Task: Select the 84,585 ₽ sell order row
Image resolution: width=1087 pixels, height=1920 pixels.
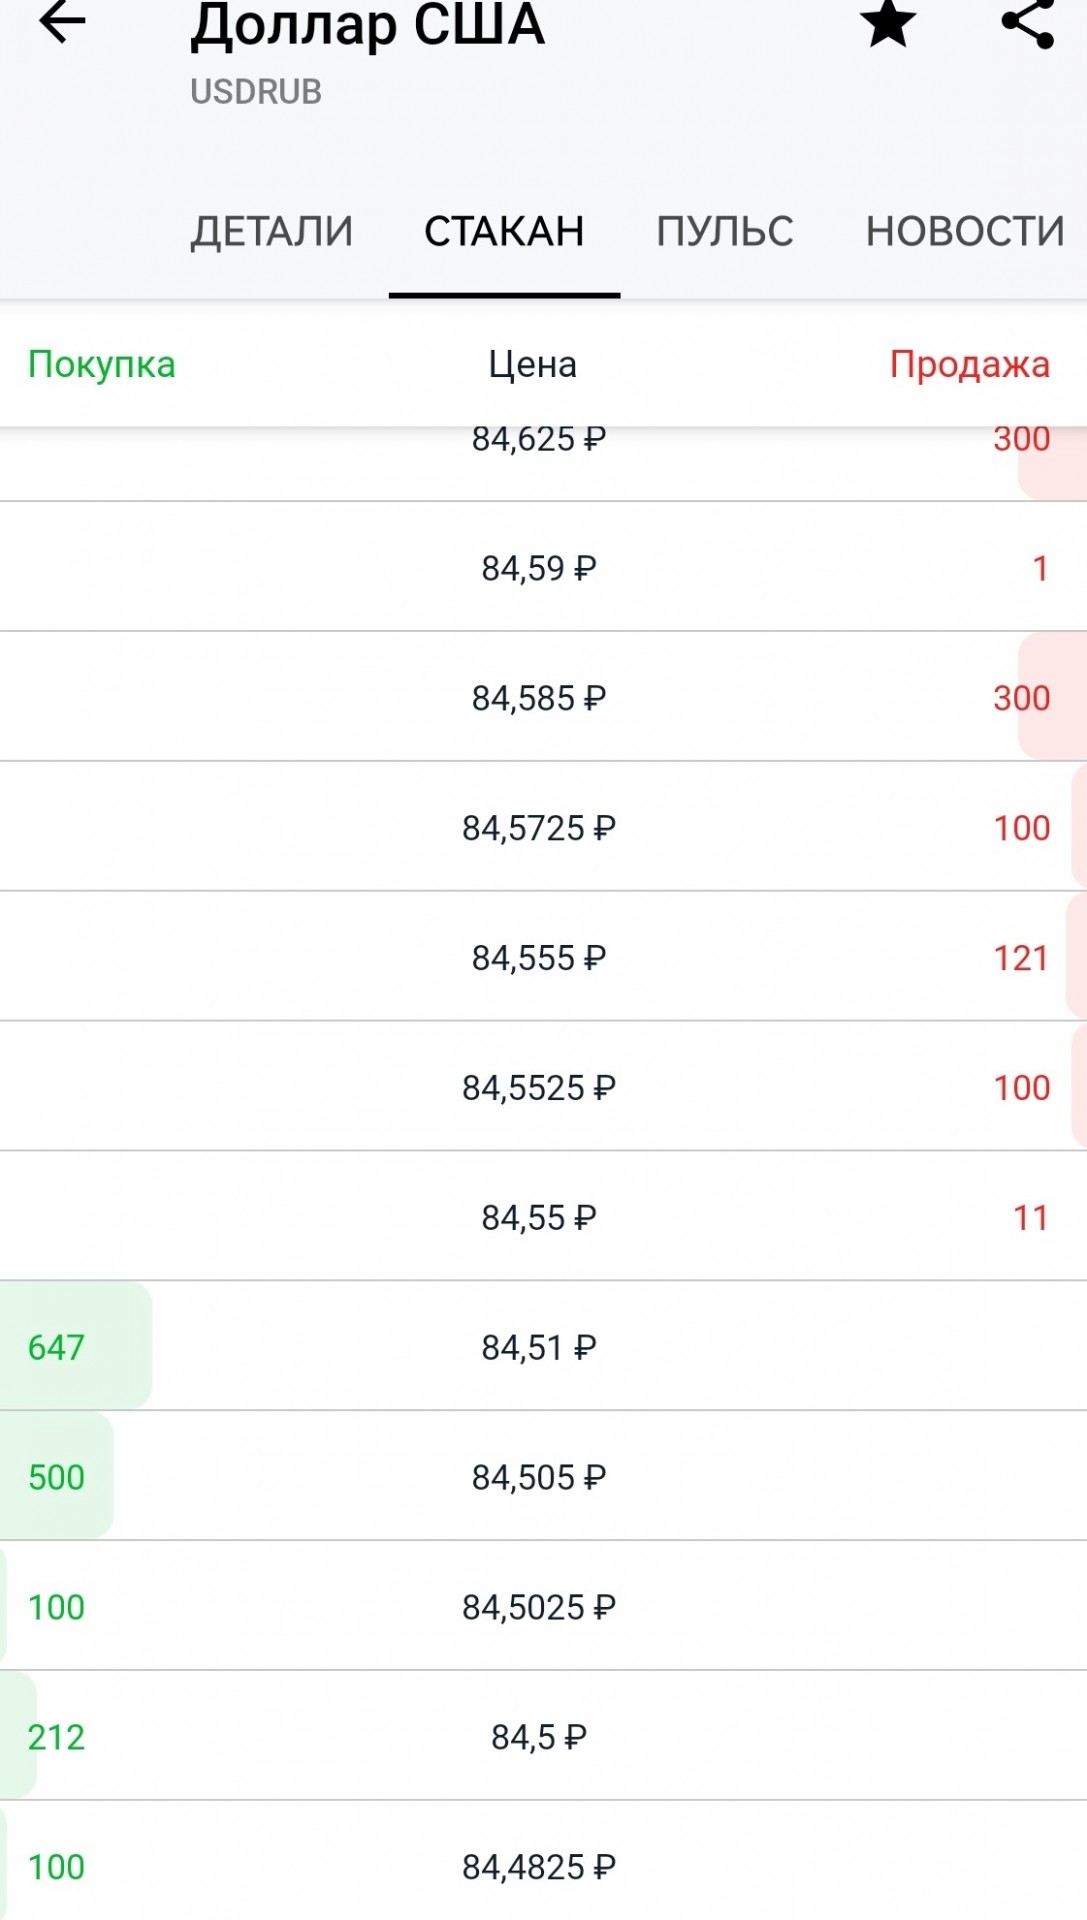Action: [543, 697]
